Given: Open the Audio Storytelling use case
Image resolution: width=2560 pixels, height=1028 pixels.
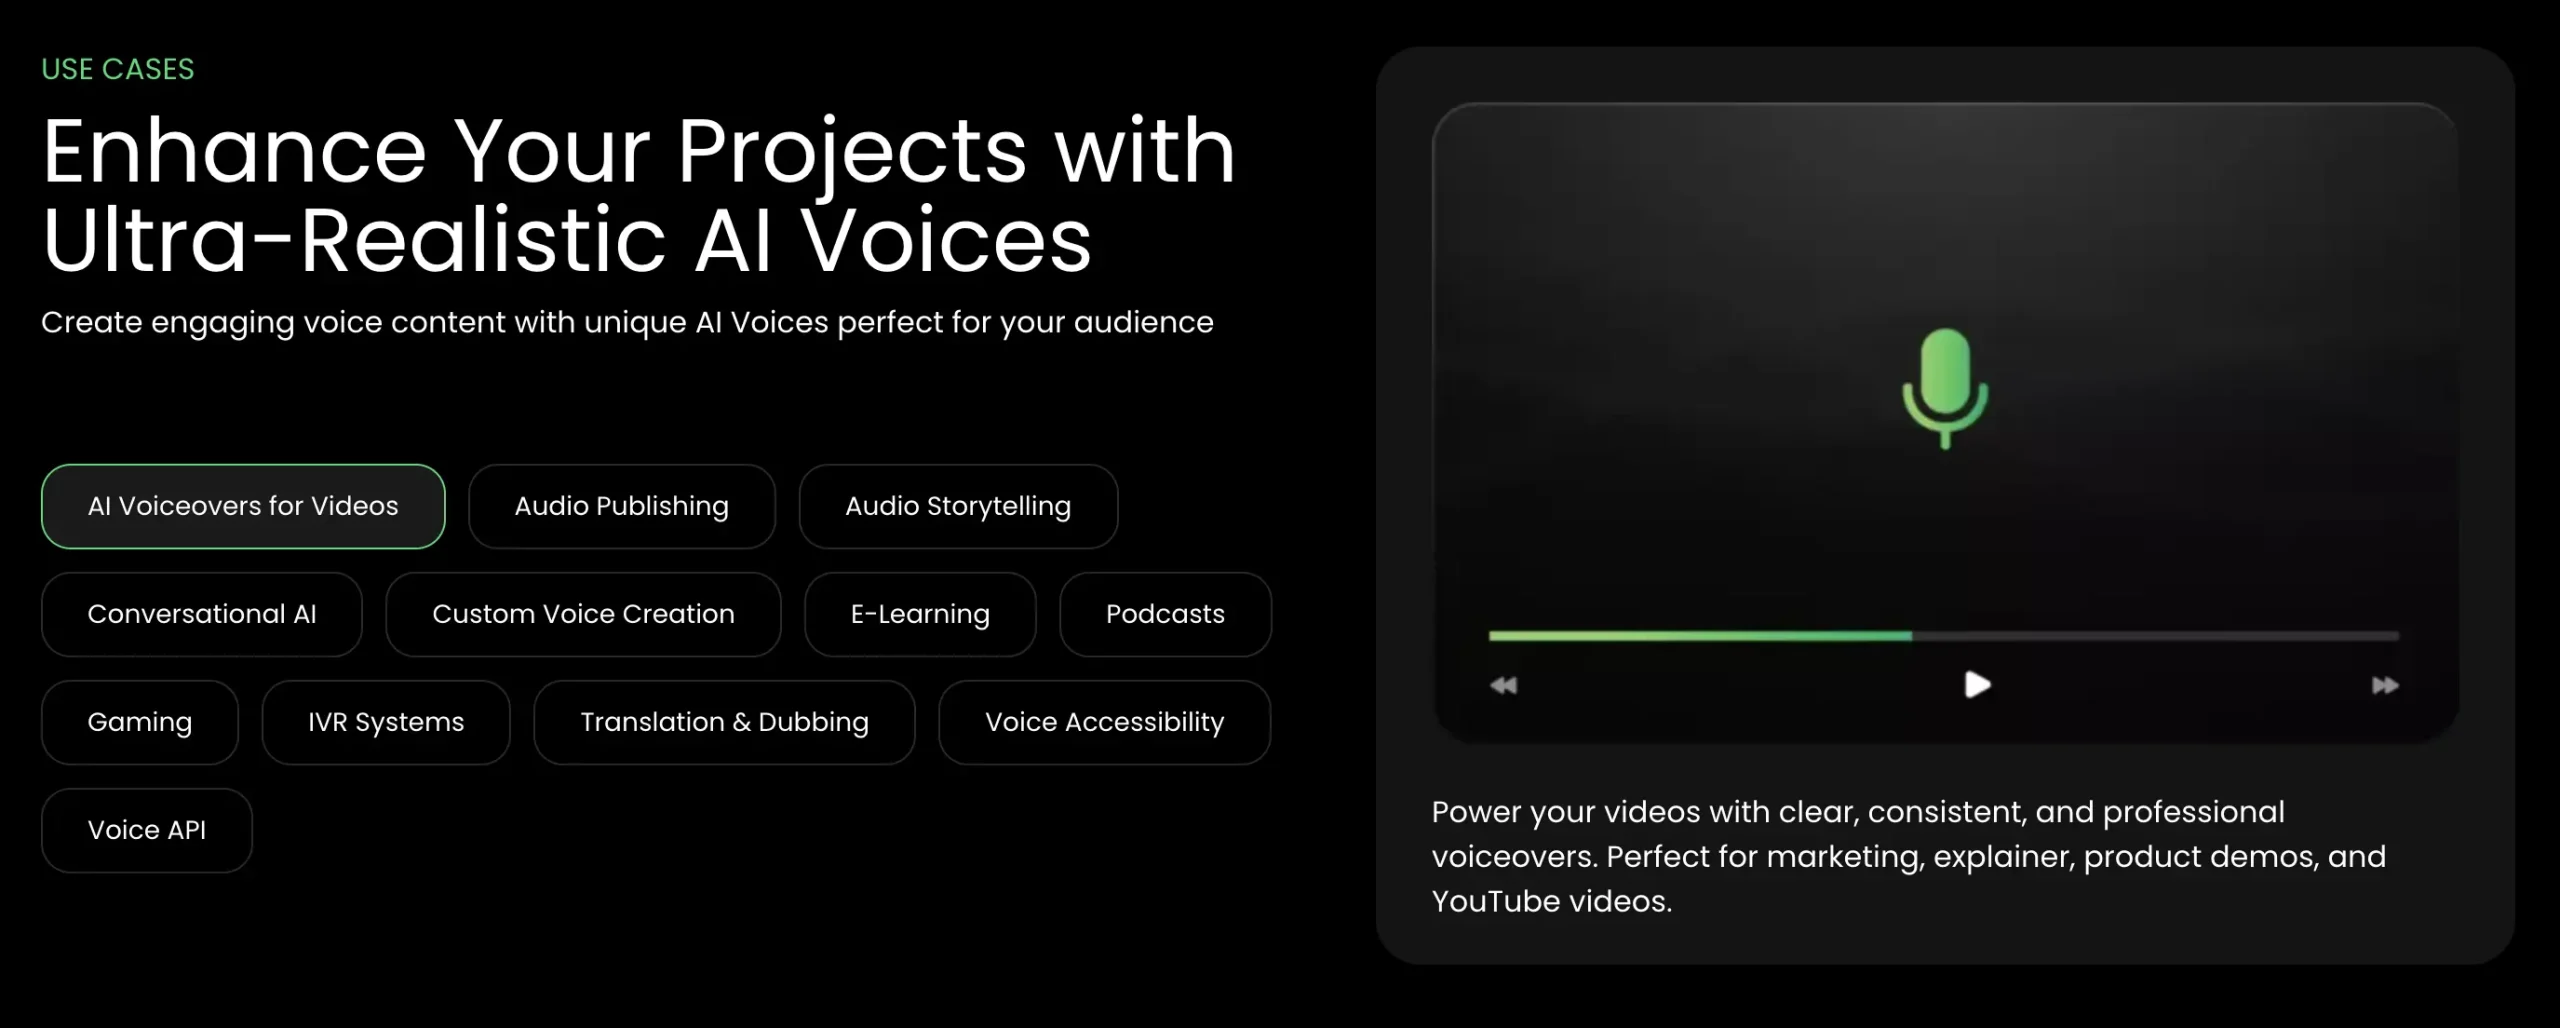Looking at the screenshot, I should click(957, 506).
